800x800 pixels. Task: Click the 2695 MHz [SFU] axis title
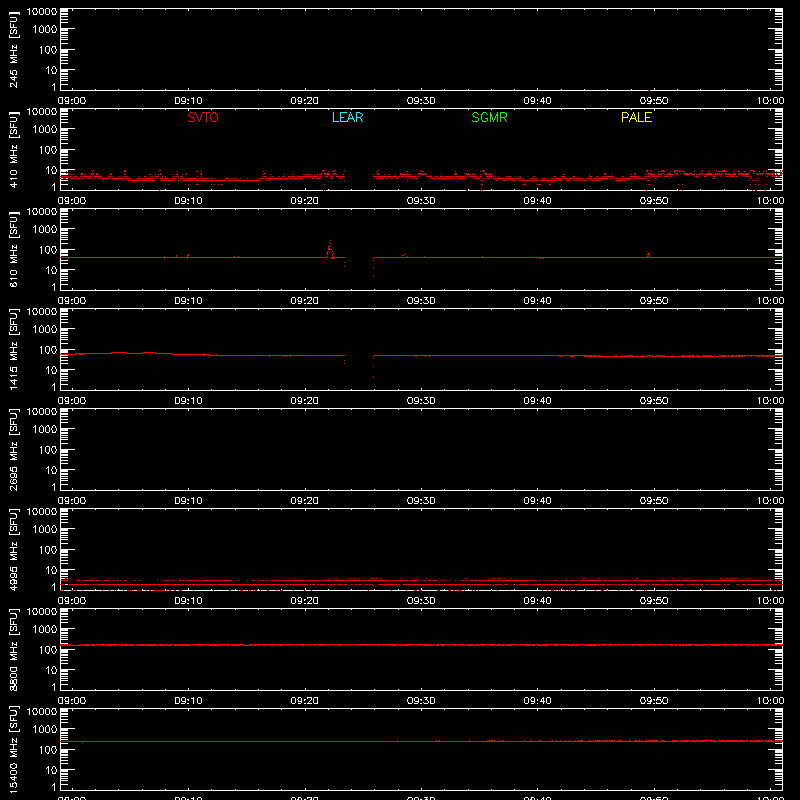point(13,449)
